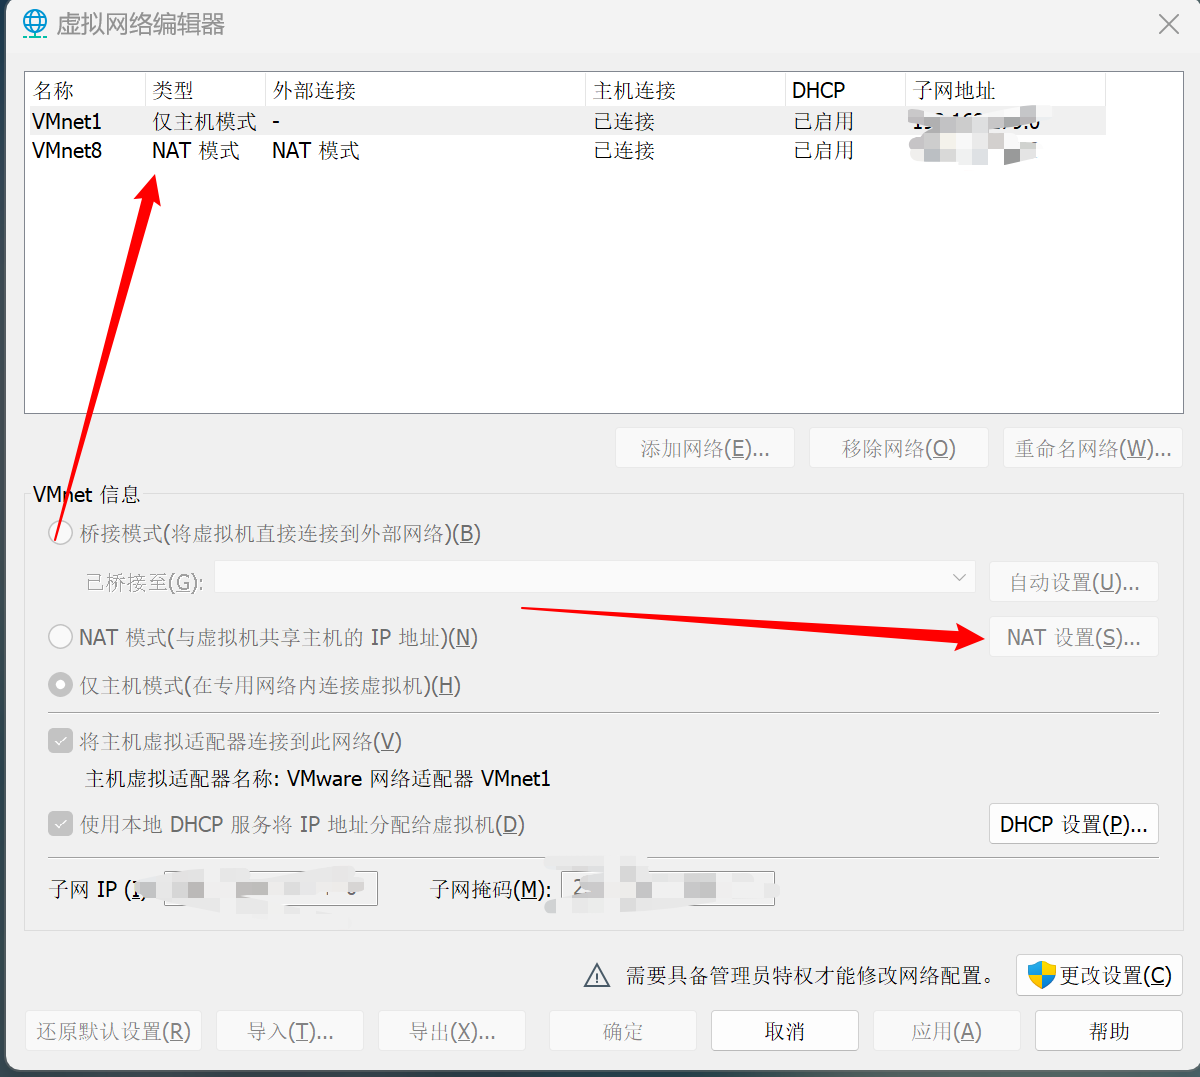Click 添加网络(E)... button
This screenshot has width=1200, height=1077.
(705, 448)
